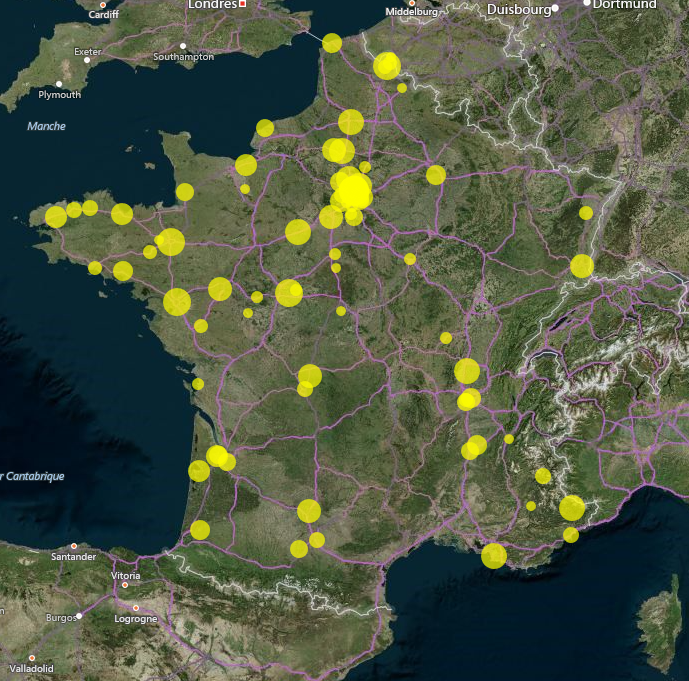Click the Cardiff city marker dot

click(x=103, y=5)
